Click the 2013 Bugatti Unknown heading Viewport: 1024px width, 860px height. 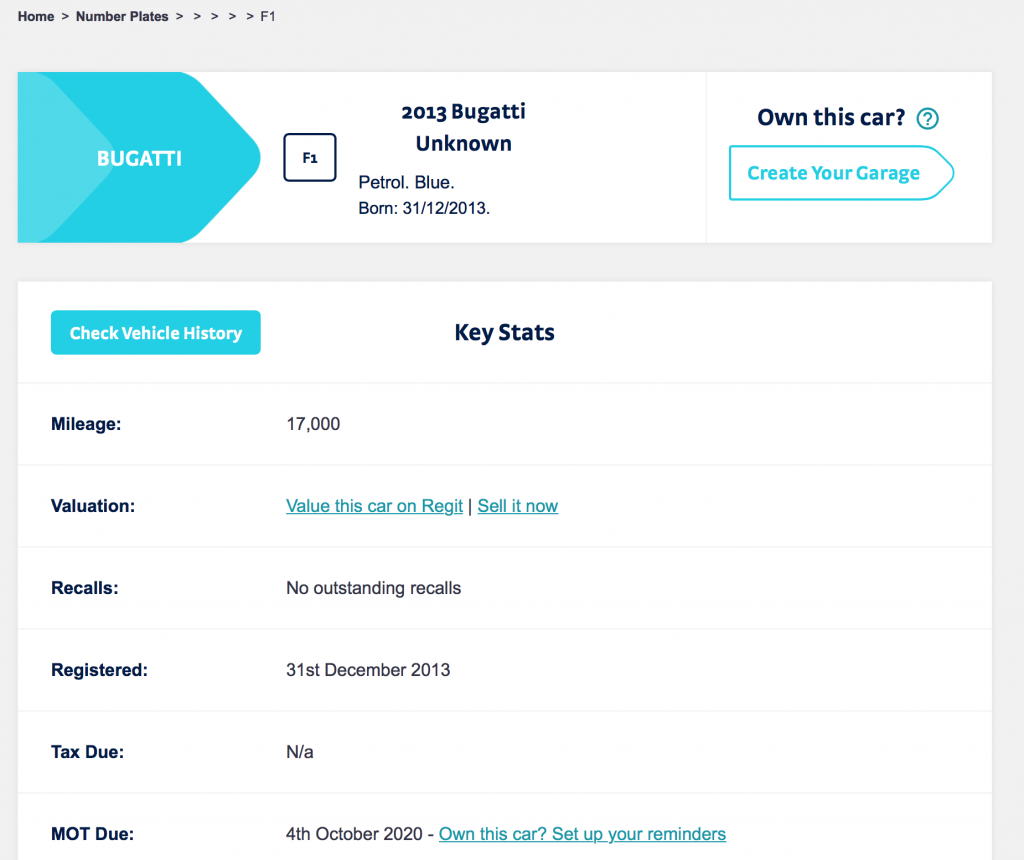pyautogui.click(x=464, y=127)
